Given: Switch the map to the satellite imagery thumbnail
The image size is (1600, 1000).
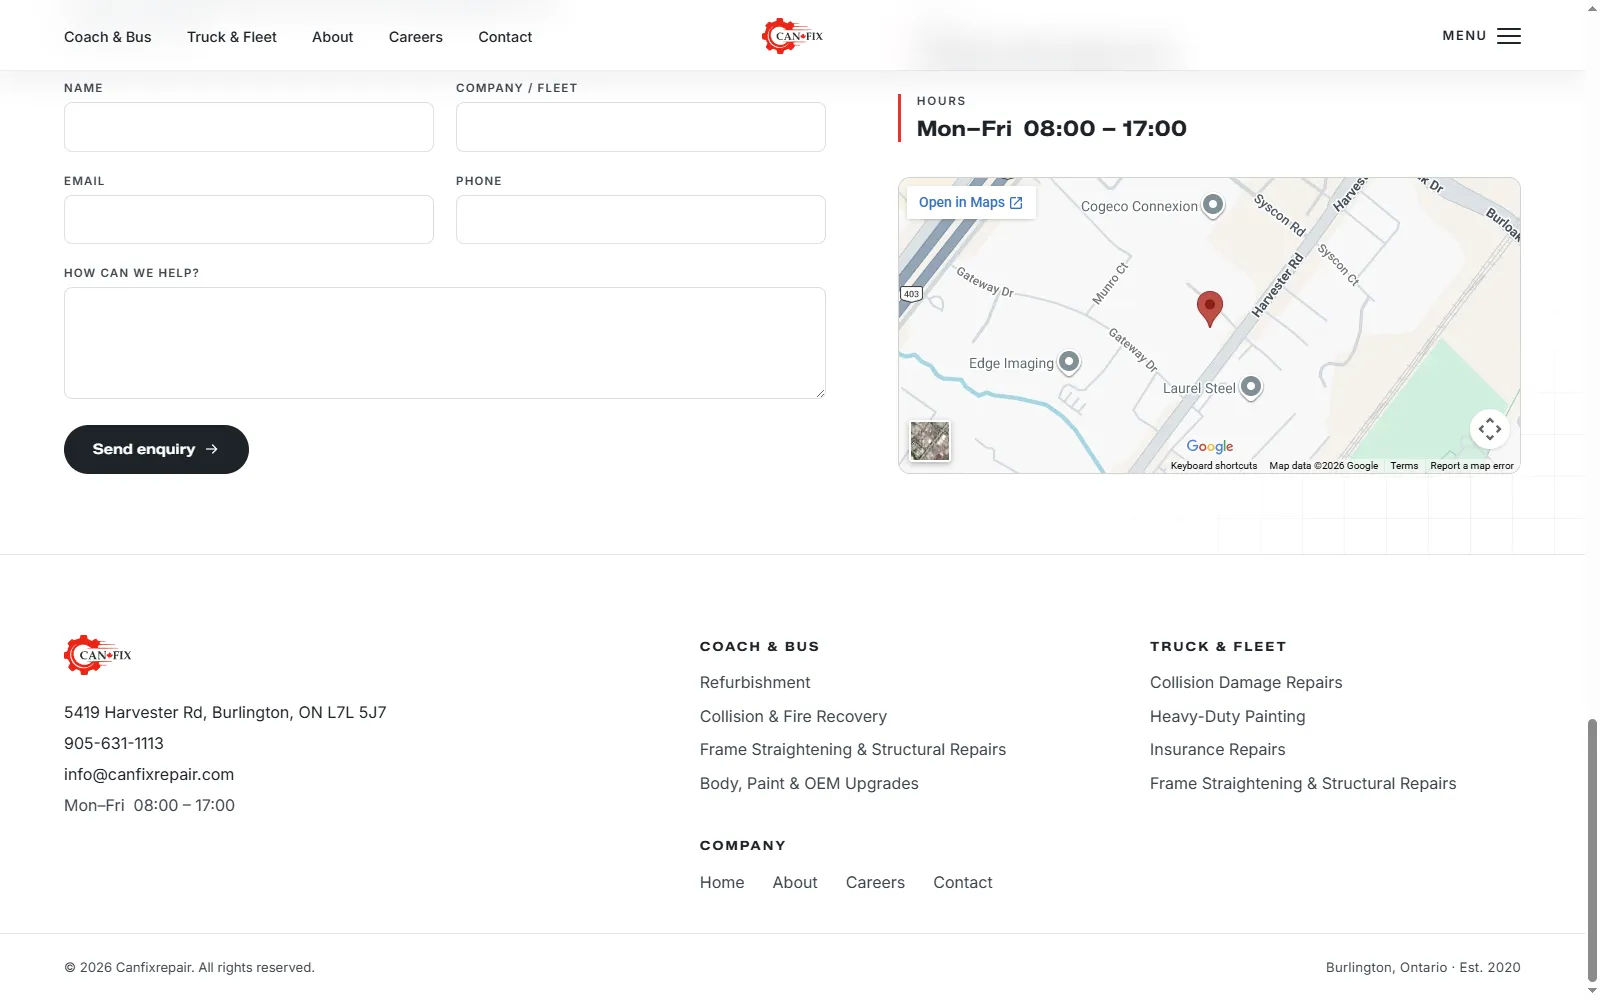Looking at the screenshot, I should (930, 441).
